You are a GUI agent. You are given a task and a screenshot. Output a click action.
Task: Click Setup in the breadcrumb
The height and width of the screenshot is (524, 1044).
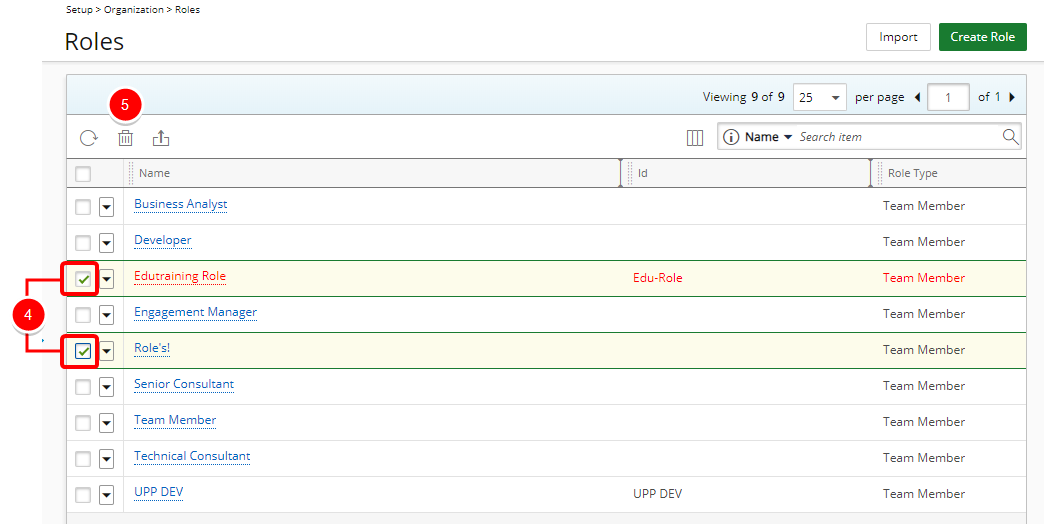80,10
